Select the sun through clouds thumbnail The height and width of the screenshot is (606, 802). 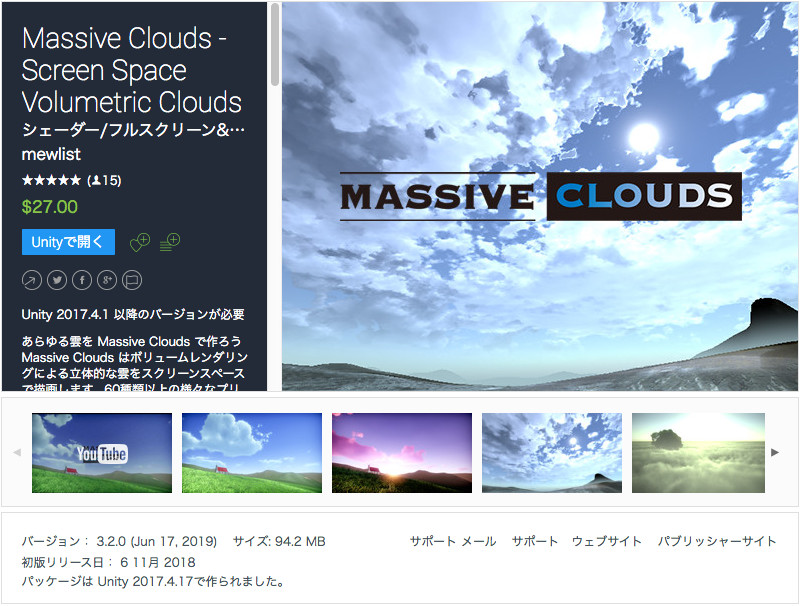[x=552, y=453]
